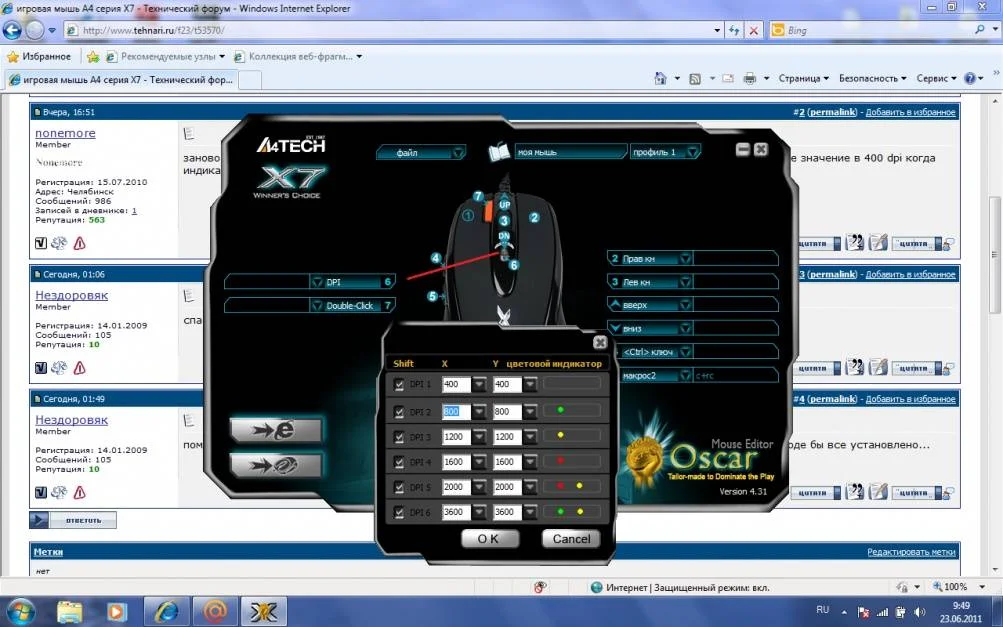Screen dimensions: 1003x627
Task: Click the Bing search magnifier icon
Action: pyautogui.click(x=979, y=30)
